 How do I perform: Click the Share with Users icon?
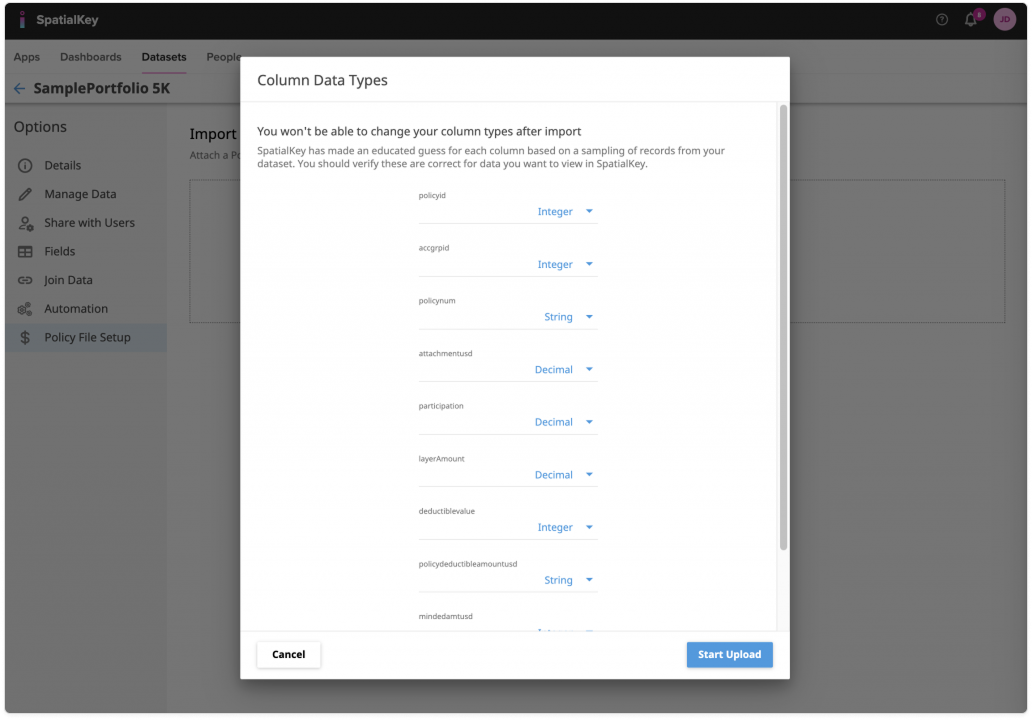pos(25,223)
